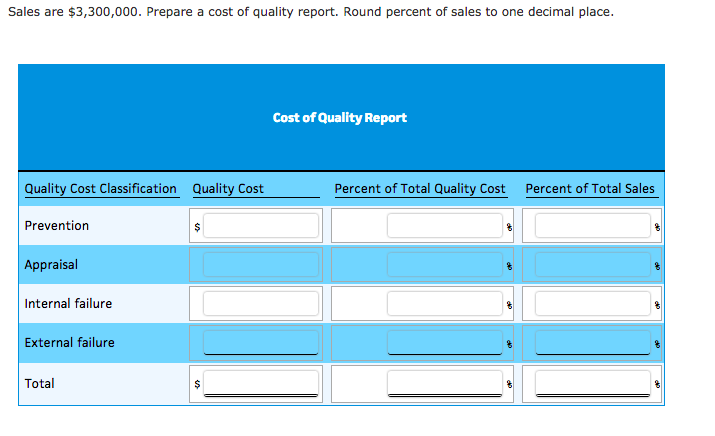Click the Quality Cost column header
715x436 pixels.
(x=228, y=189)
